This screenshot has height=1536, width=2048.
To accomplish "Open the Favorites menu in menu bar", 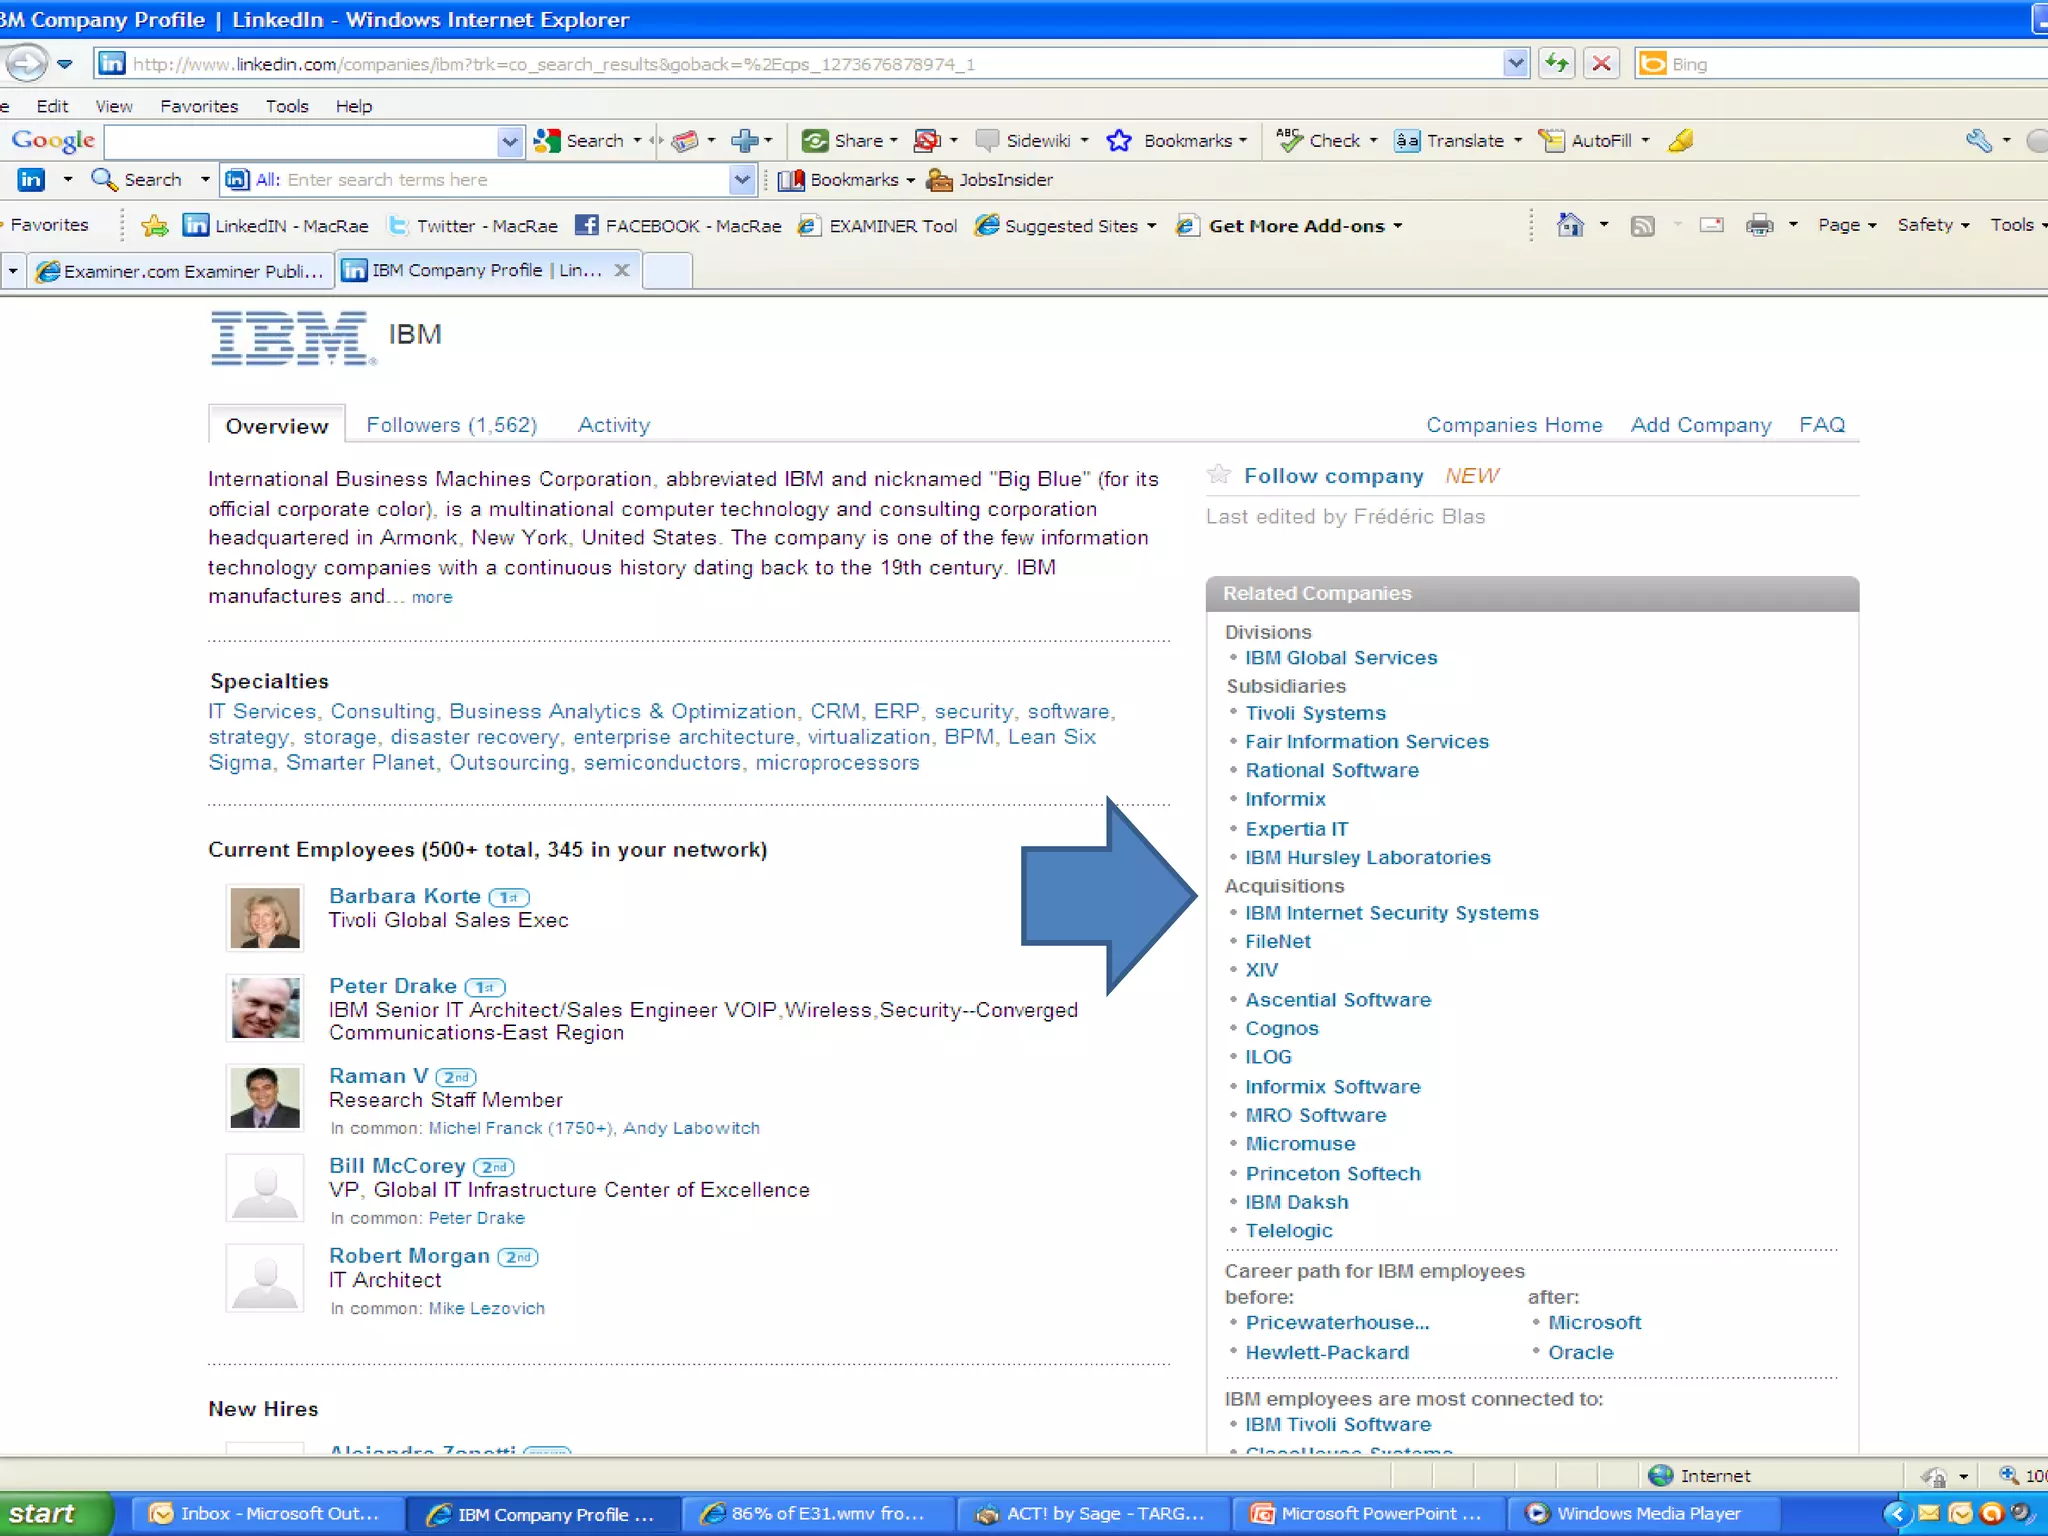I will (199, 106).
